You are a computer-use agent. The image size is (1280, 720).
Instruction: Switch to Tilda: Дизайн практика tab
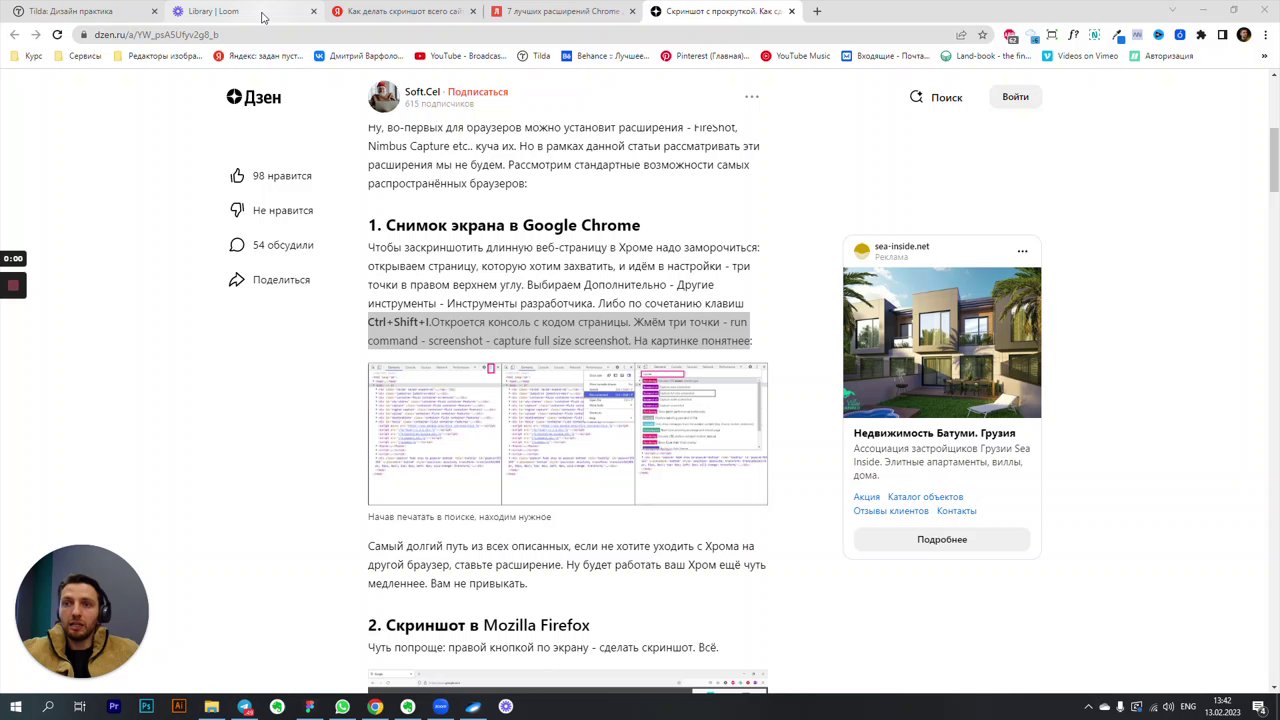point(85,11)
